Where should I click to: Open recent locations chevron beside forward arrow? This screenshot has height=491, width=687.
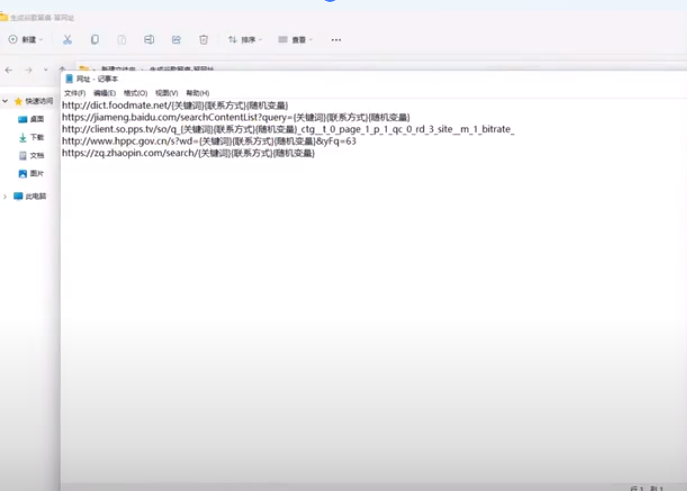coord(46,70)
